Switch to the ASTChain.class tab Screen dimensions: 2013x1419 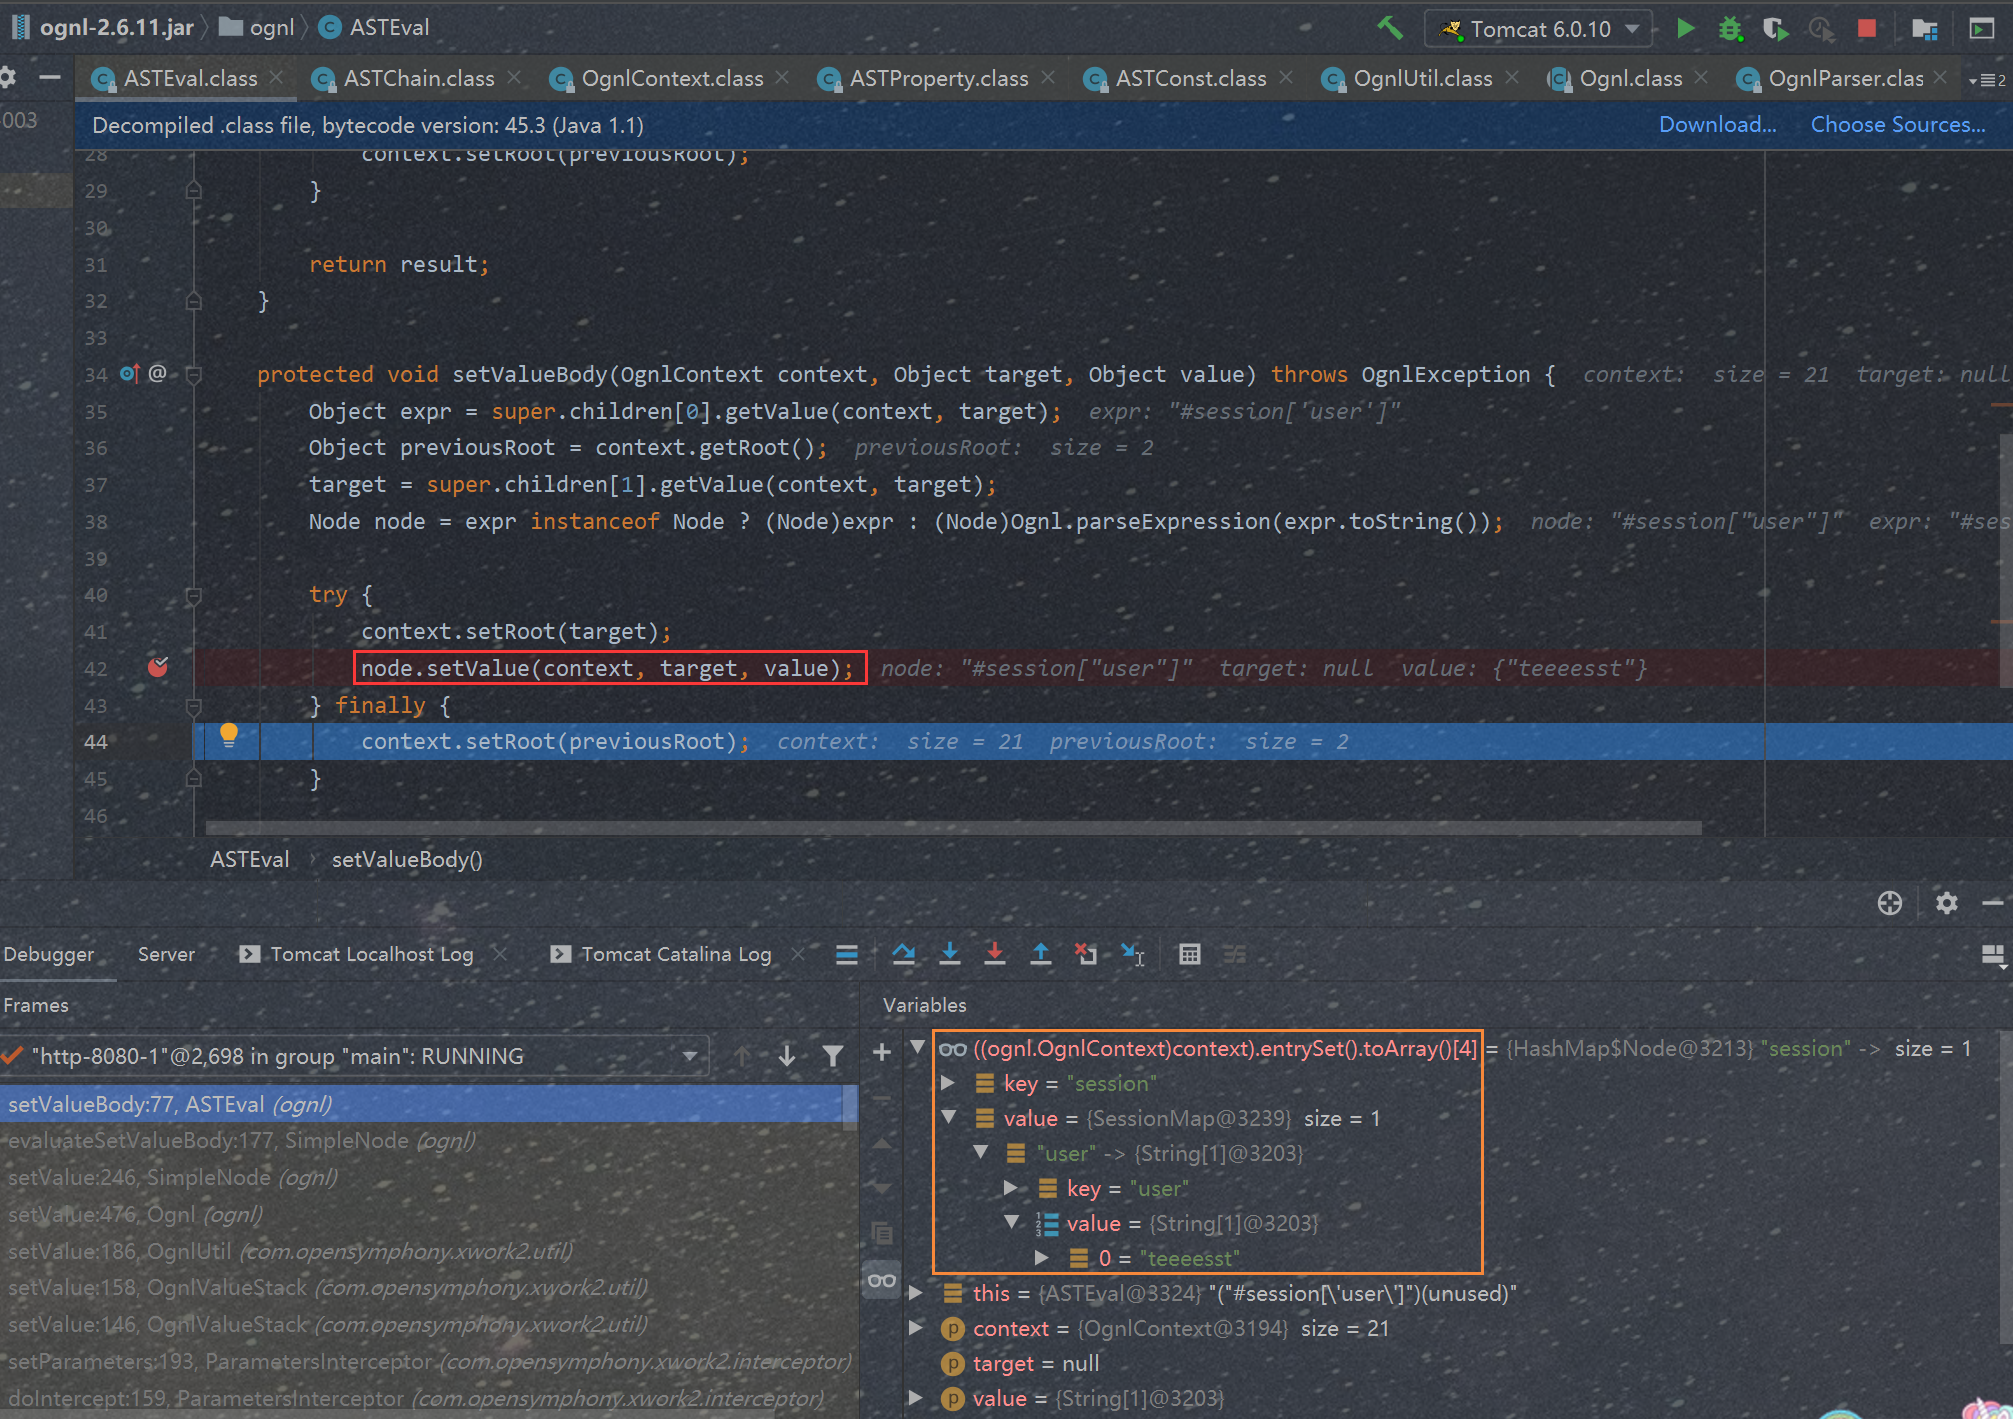[x=418, y=79]
